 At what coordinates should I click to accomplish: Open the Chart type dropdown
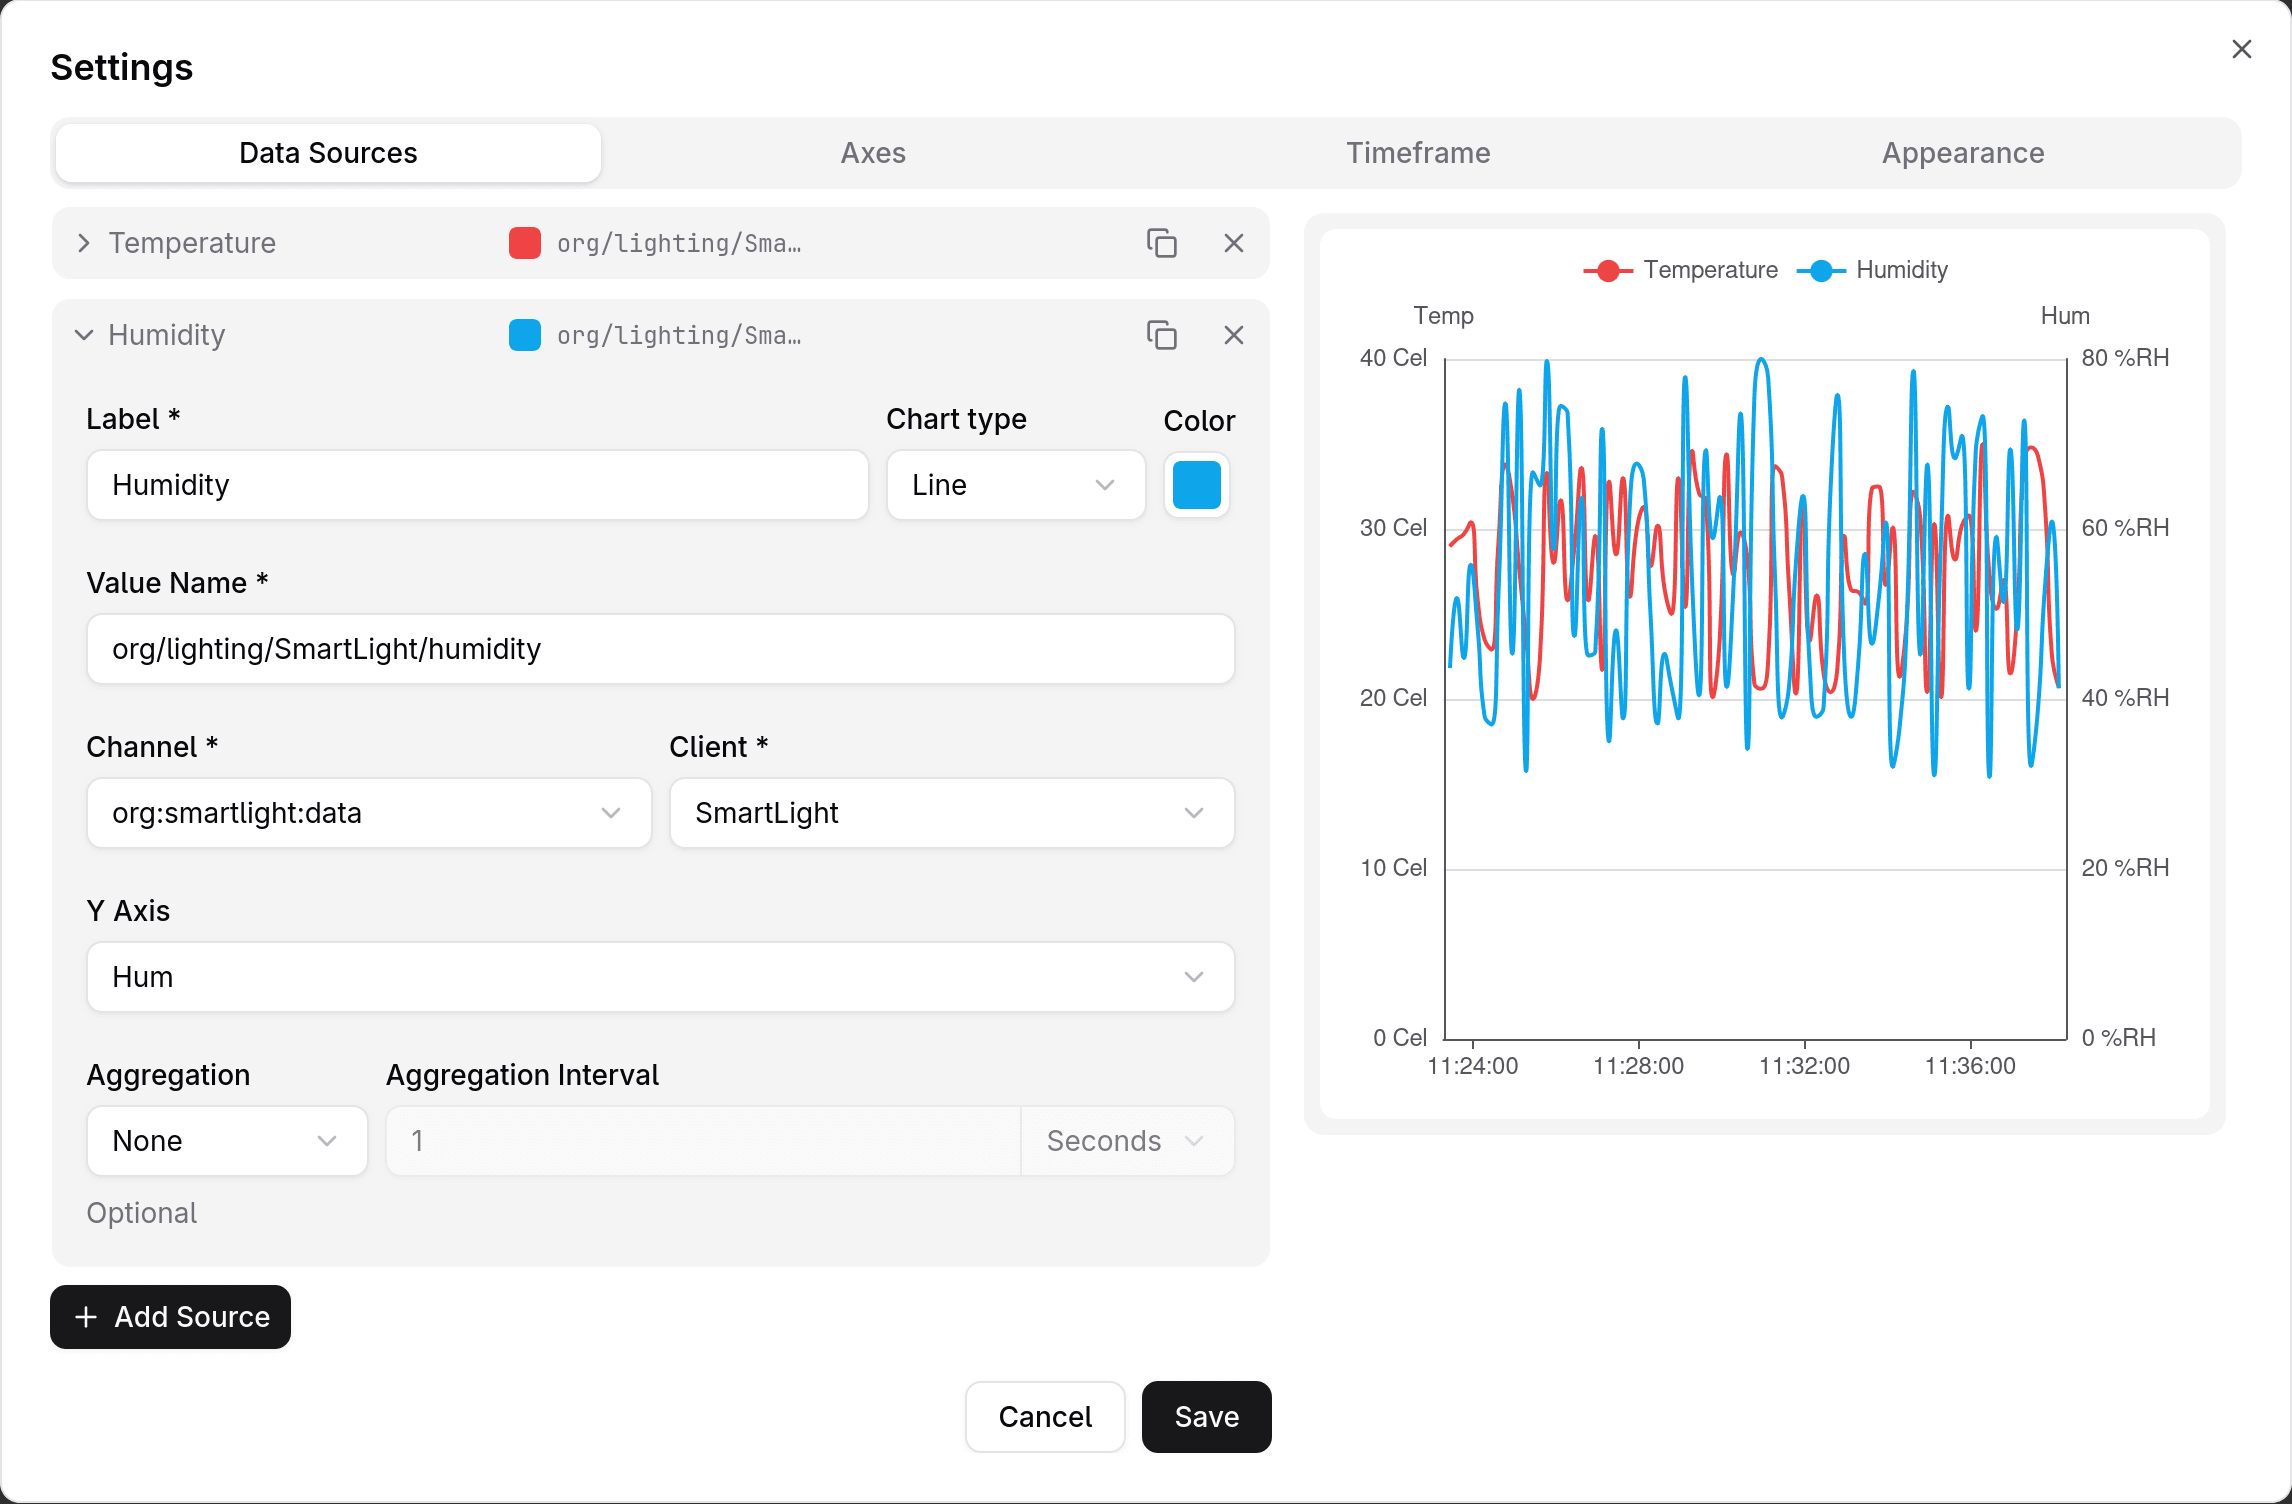pyautogui.click(x=1015, y=485)
